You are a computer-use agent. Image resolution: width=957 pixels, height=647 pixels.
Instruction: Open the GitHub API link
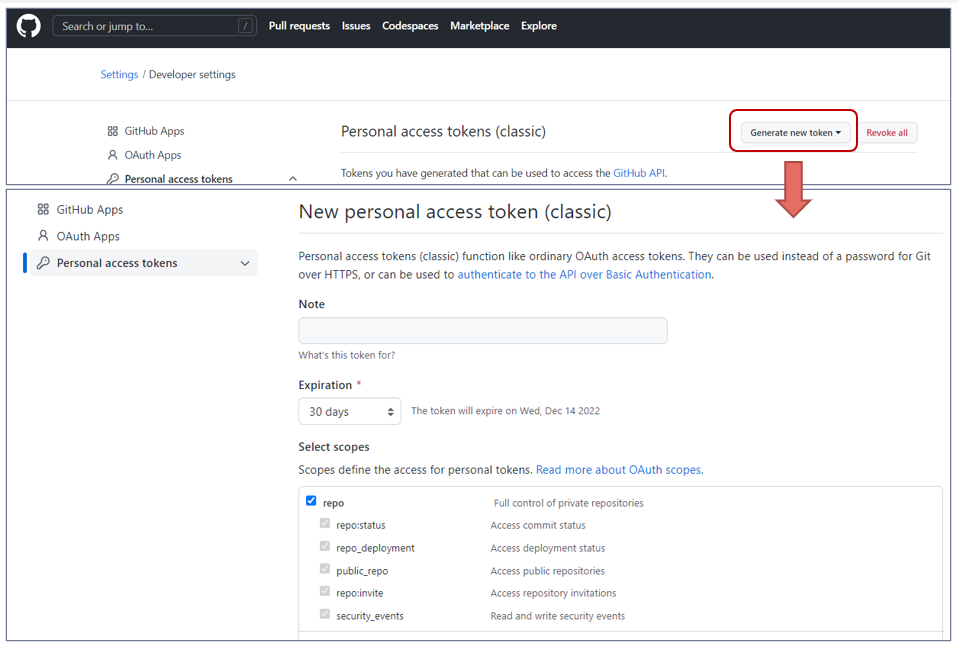pyautogui.click(x=639, y=173)
